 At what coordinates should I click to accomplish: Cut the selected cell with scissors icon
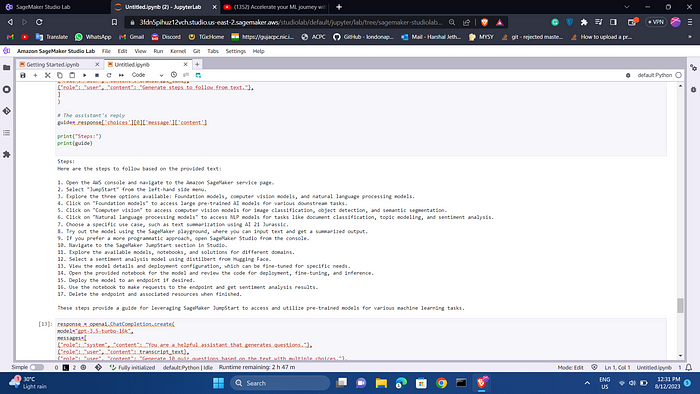(47, 75)
